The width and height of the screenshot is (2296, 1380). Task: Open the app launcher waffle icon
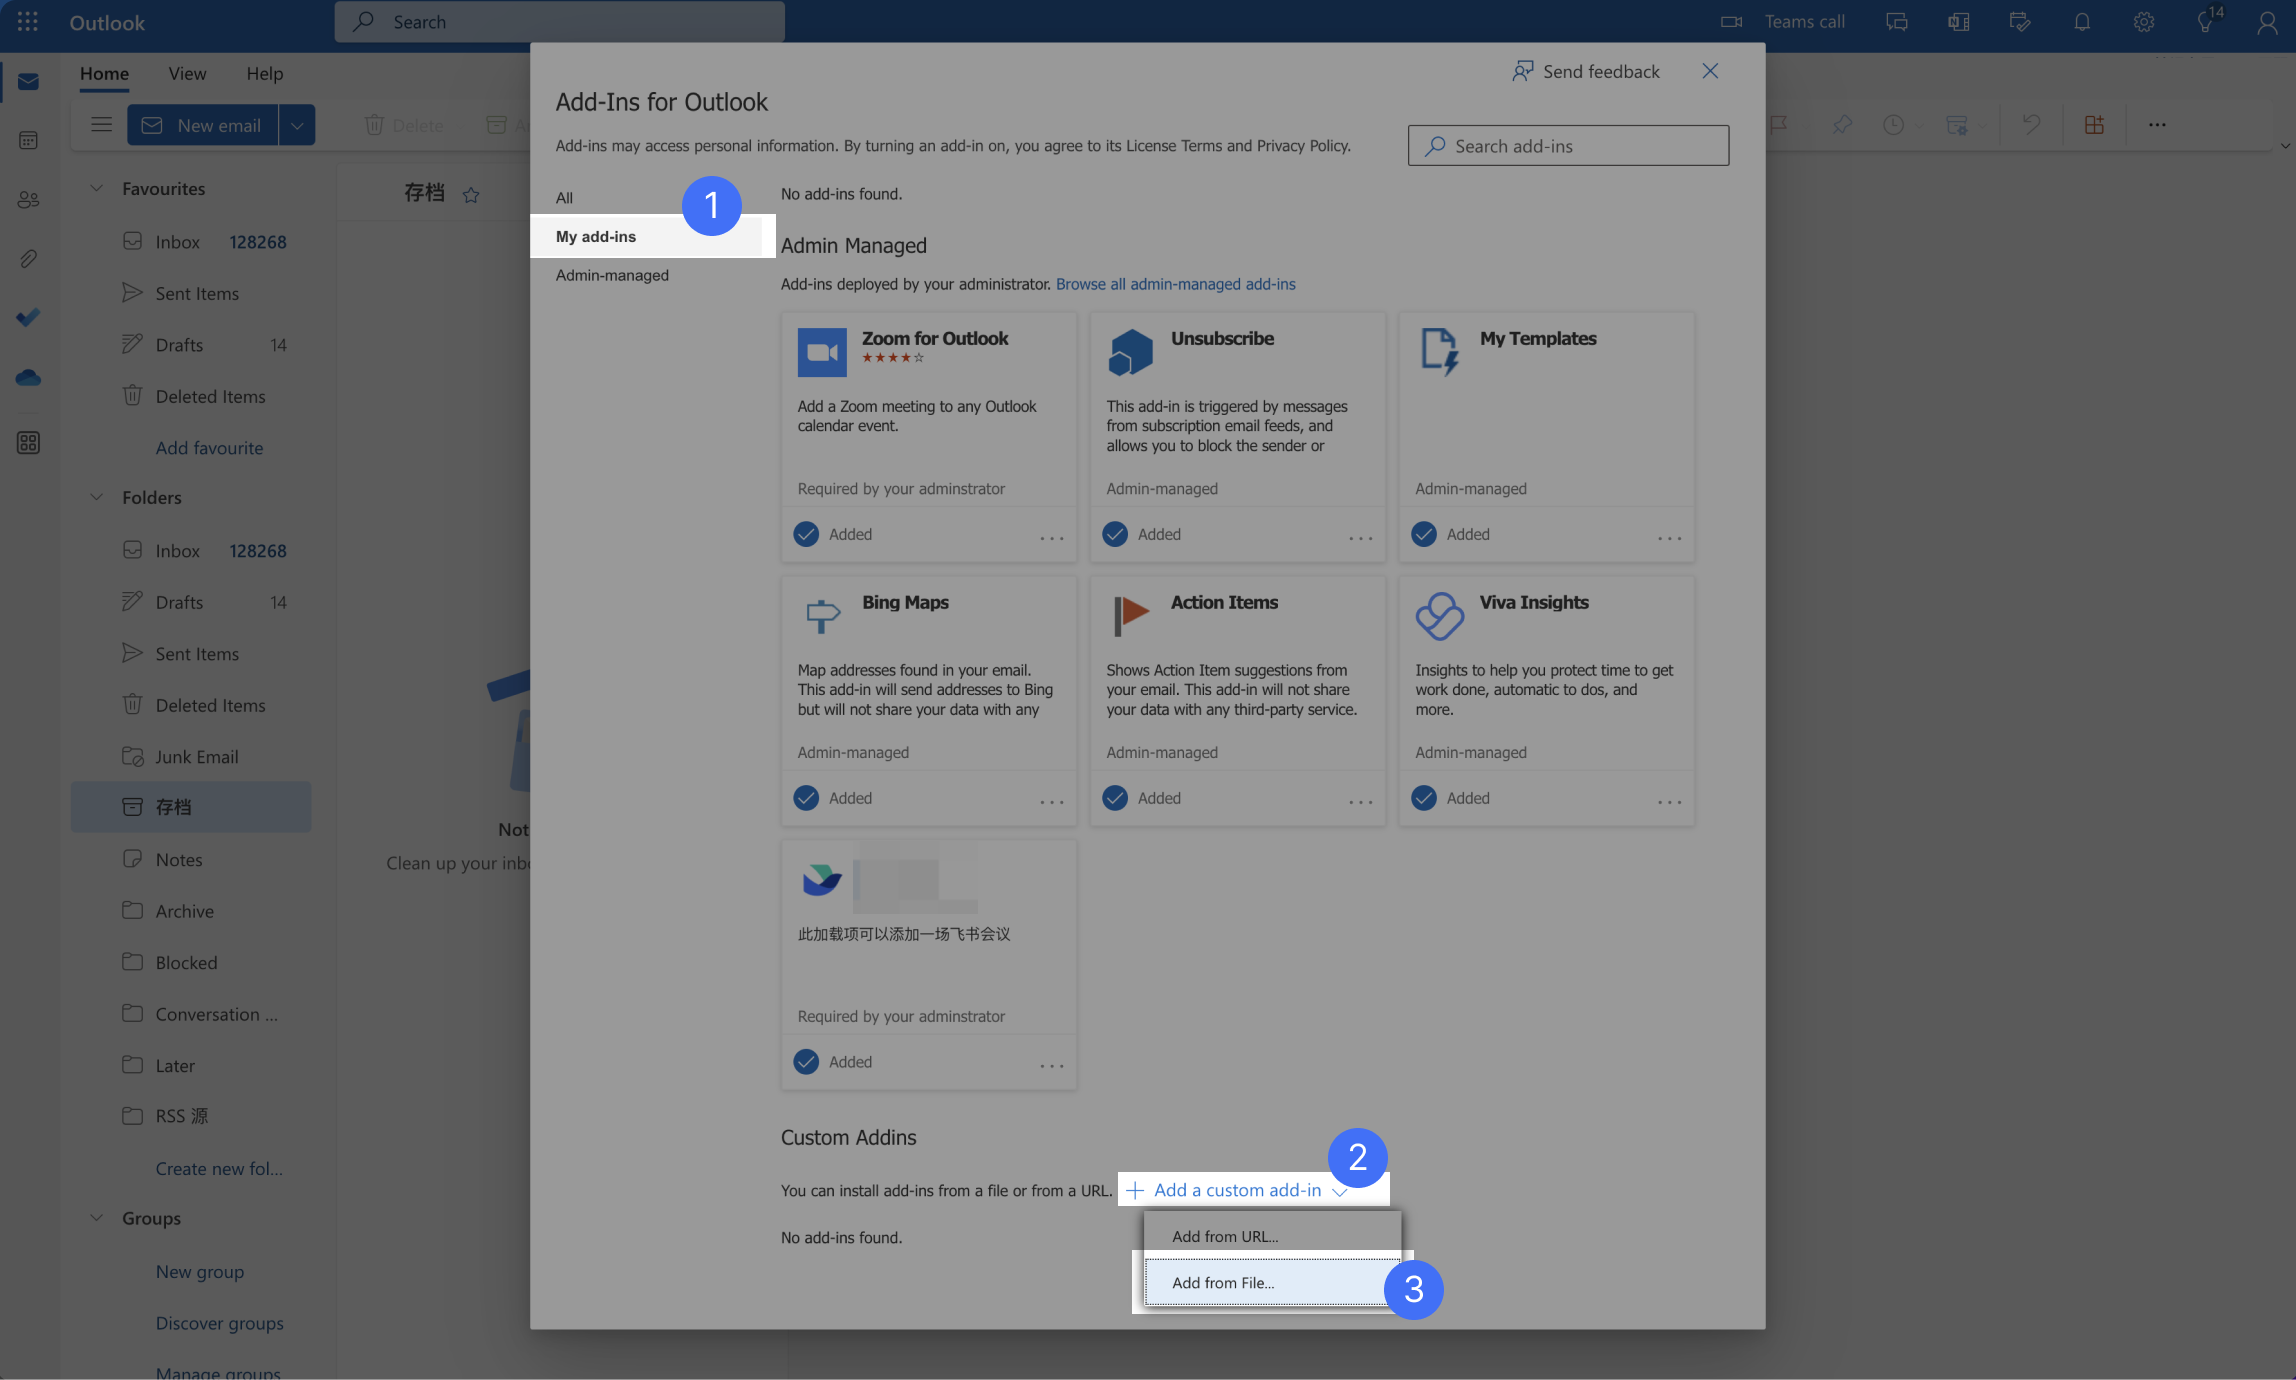[28, 22]
